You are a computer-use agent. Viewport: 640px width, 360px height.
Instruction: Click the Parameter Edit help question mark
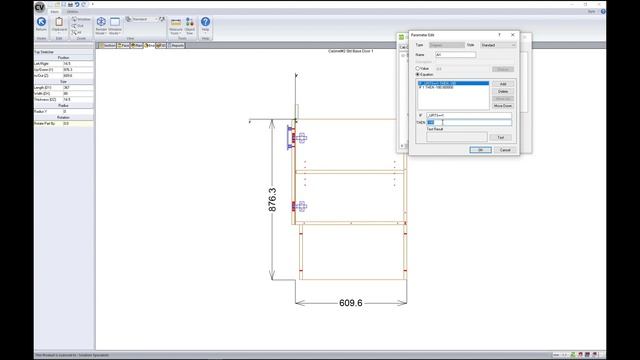[x=499, y=35]
